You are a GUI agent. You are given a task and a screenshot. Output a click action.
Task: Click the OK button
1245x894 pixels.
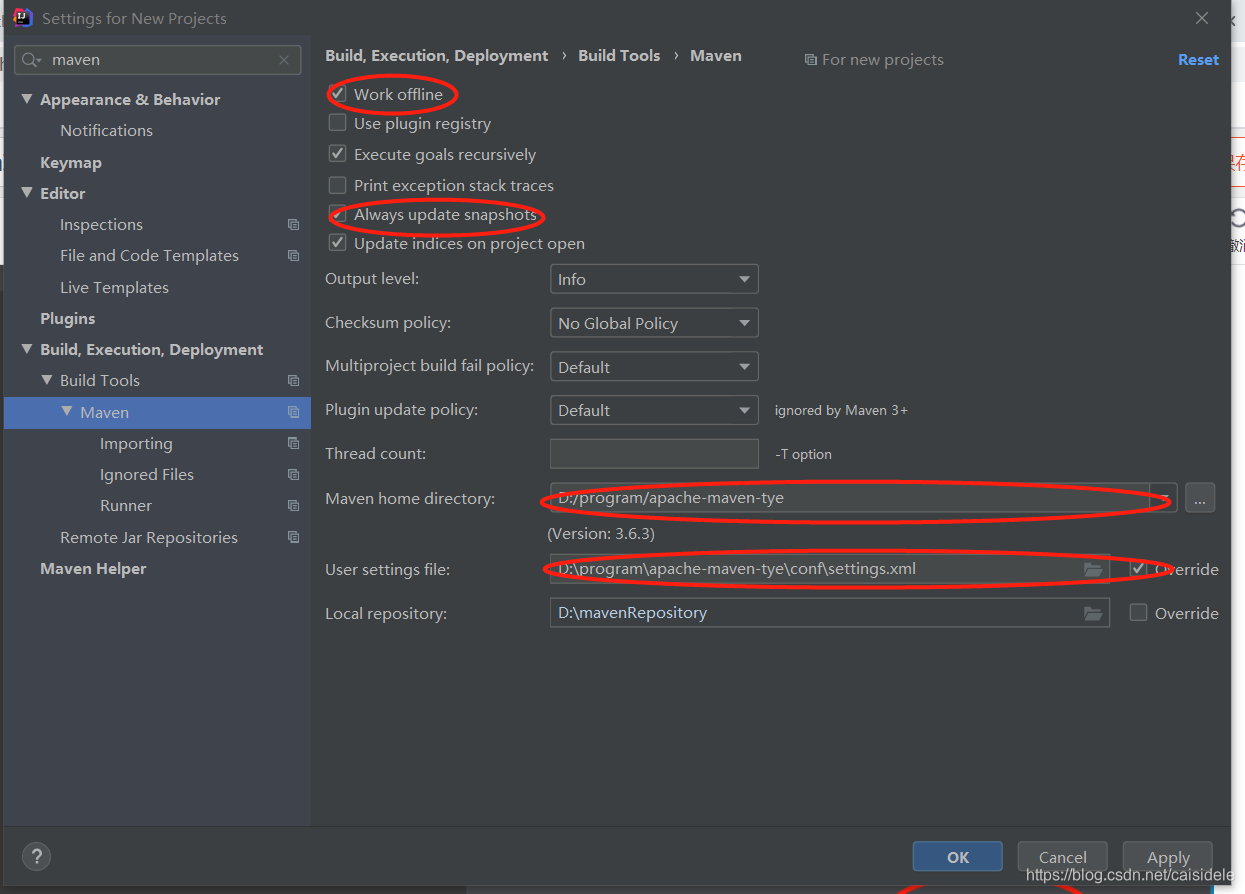(958, 857)
